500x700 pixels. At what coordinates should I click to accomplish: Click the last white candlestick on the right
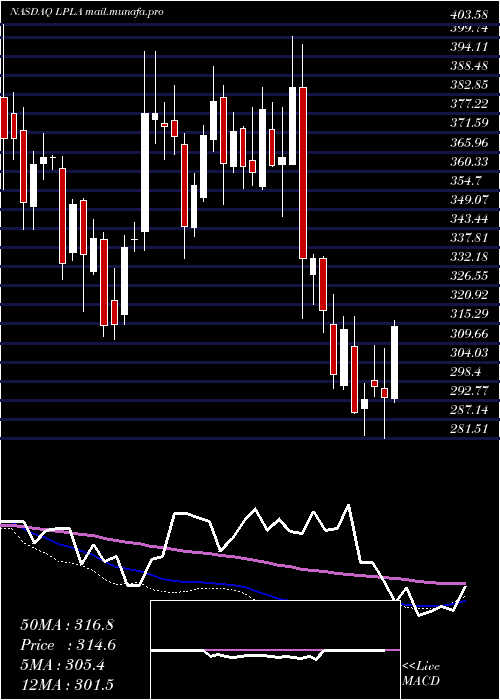(x=395, y=362)
